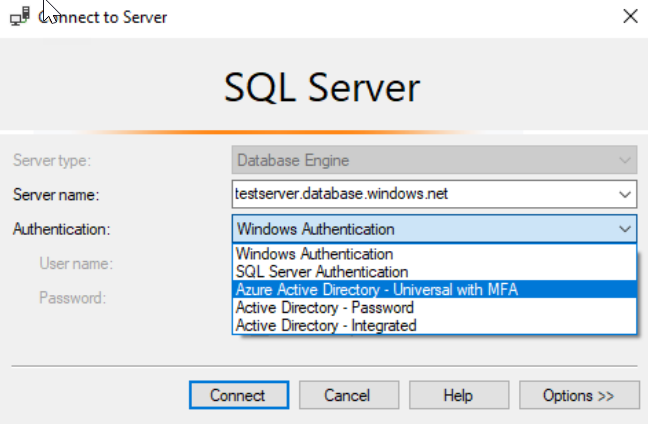Choose Windows Authentication from the open list
Image resolution: width=648 pixels, height=424 pixels.
point(314,254)
